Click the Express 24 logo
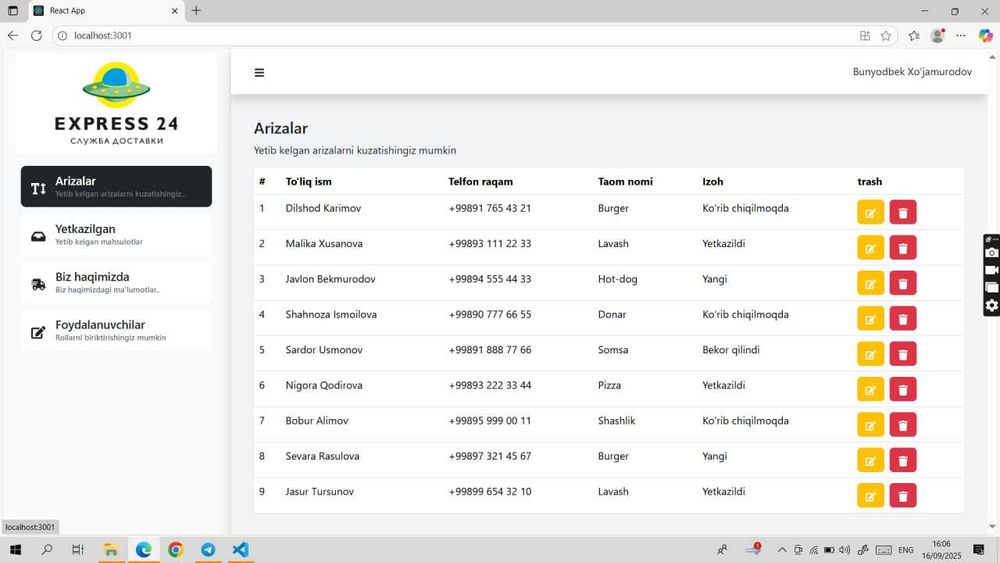Viewport: 1000px width, 563px height. [x=116, y=103]
